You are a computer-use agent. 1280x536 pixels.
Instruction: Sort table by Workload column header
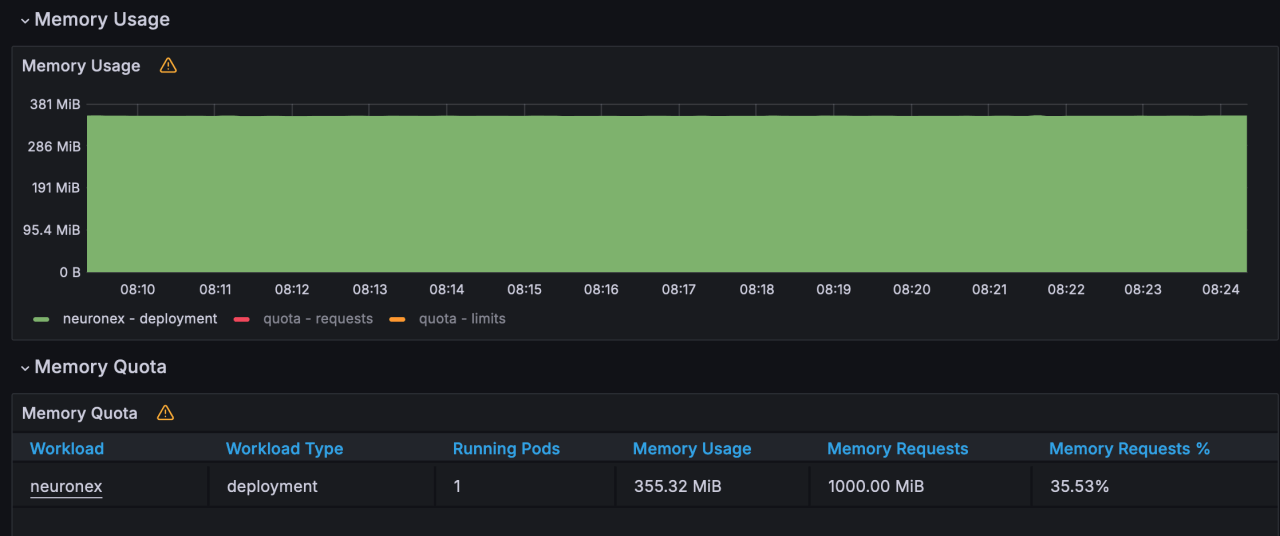pos(67,449)
